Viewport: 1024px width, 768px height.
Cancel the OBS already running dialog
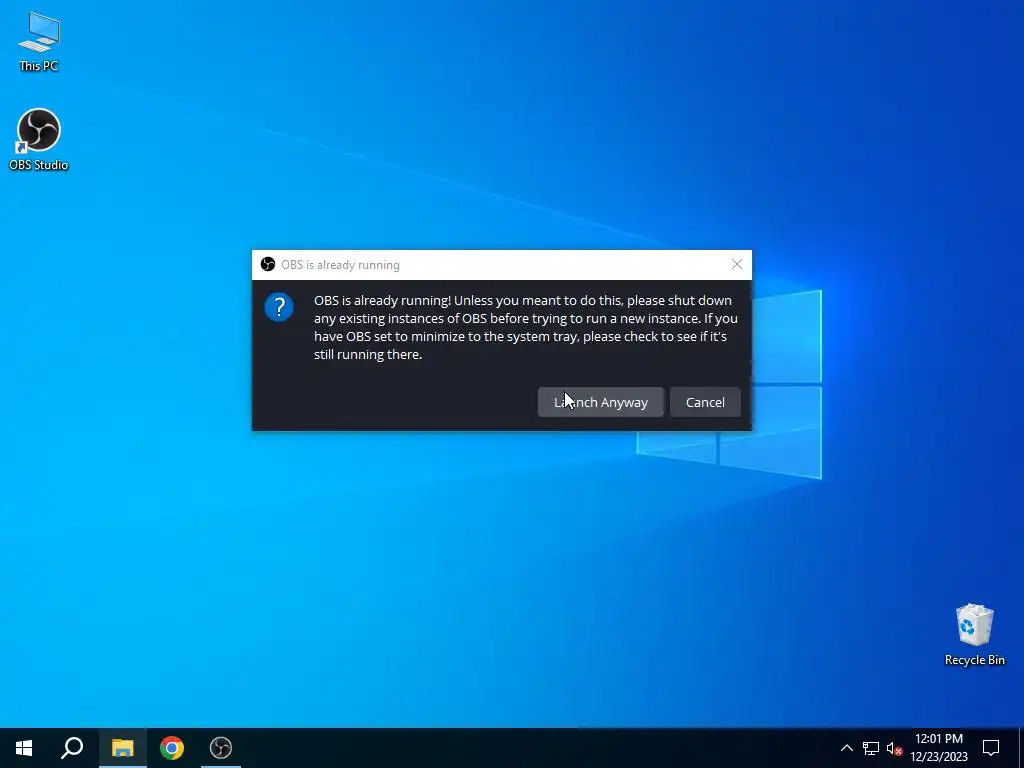[705, 402]
